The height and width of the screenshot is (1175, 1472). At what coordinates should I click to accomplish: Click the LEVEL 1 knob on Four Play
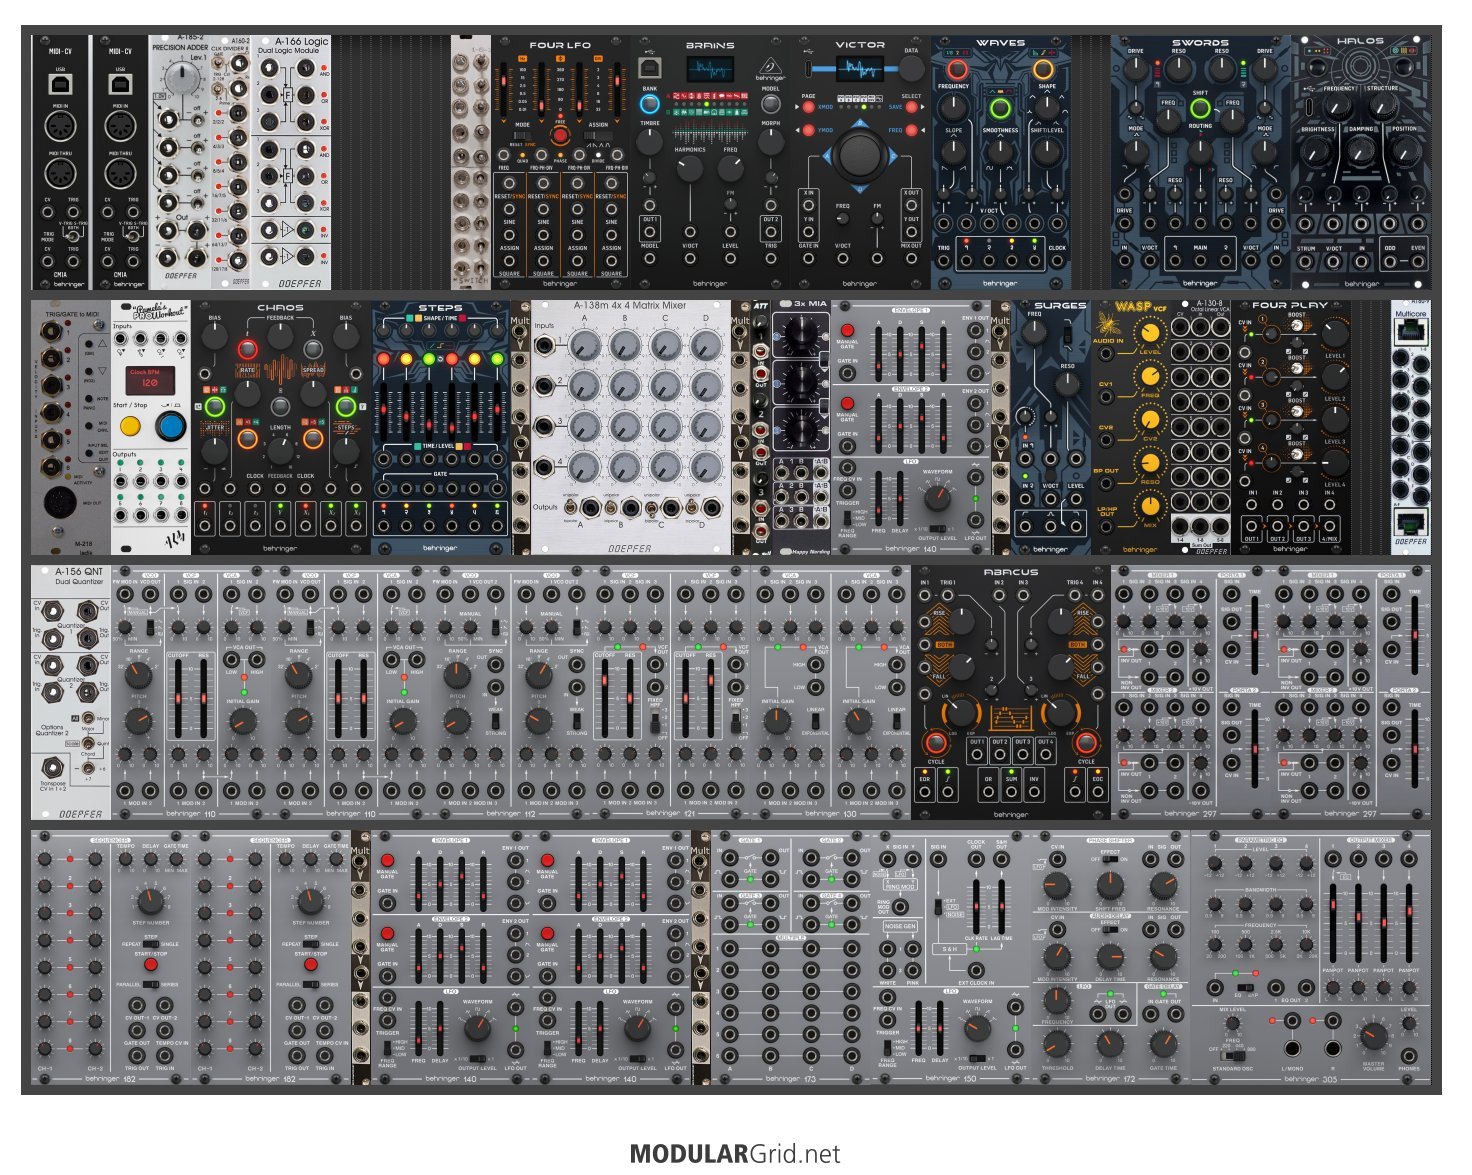[1334, 333]
